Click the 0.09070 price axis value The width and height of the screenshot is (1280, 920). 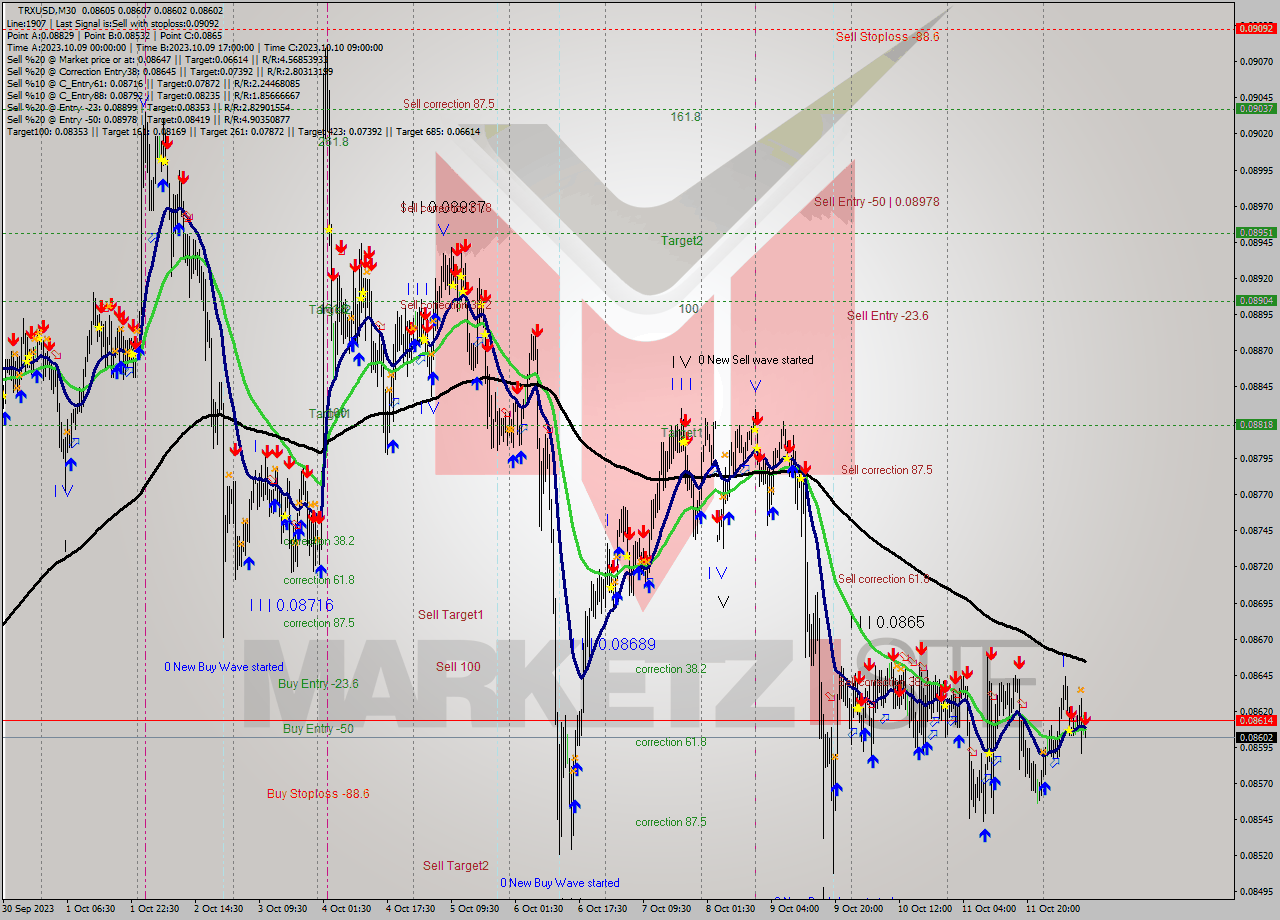pyautogui.click(x=1258, y=61)
